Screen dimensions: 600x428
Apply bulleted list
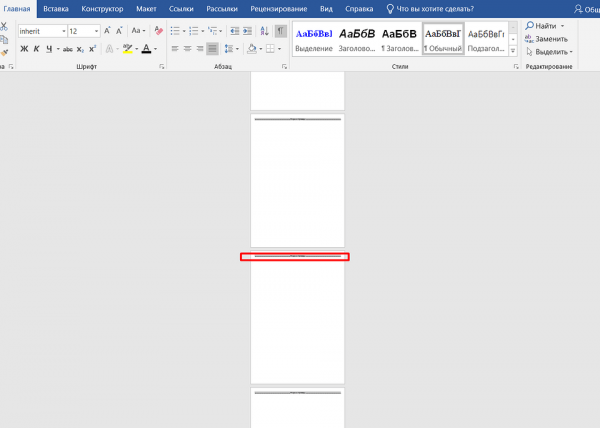pyautogui.click(x=175, y=31)
